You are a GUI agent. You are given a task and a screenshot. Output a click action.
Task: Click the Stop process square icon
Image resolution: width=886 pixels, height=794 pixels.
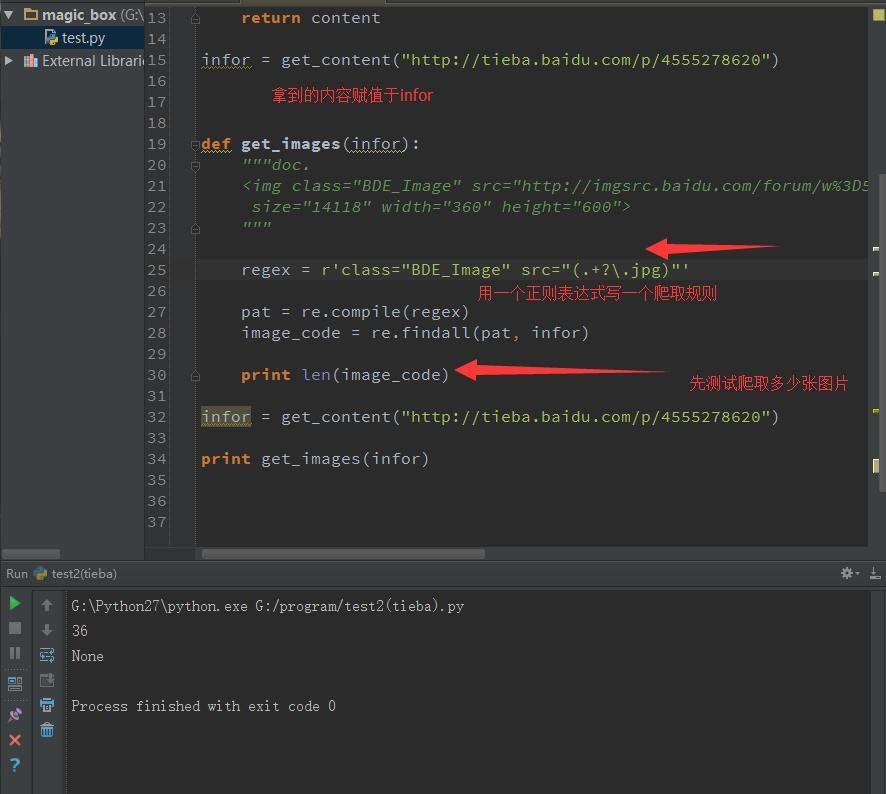click(15, 628)
